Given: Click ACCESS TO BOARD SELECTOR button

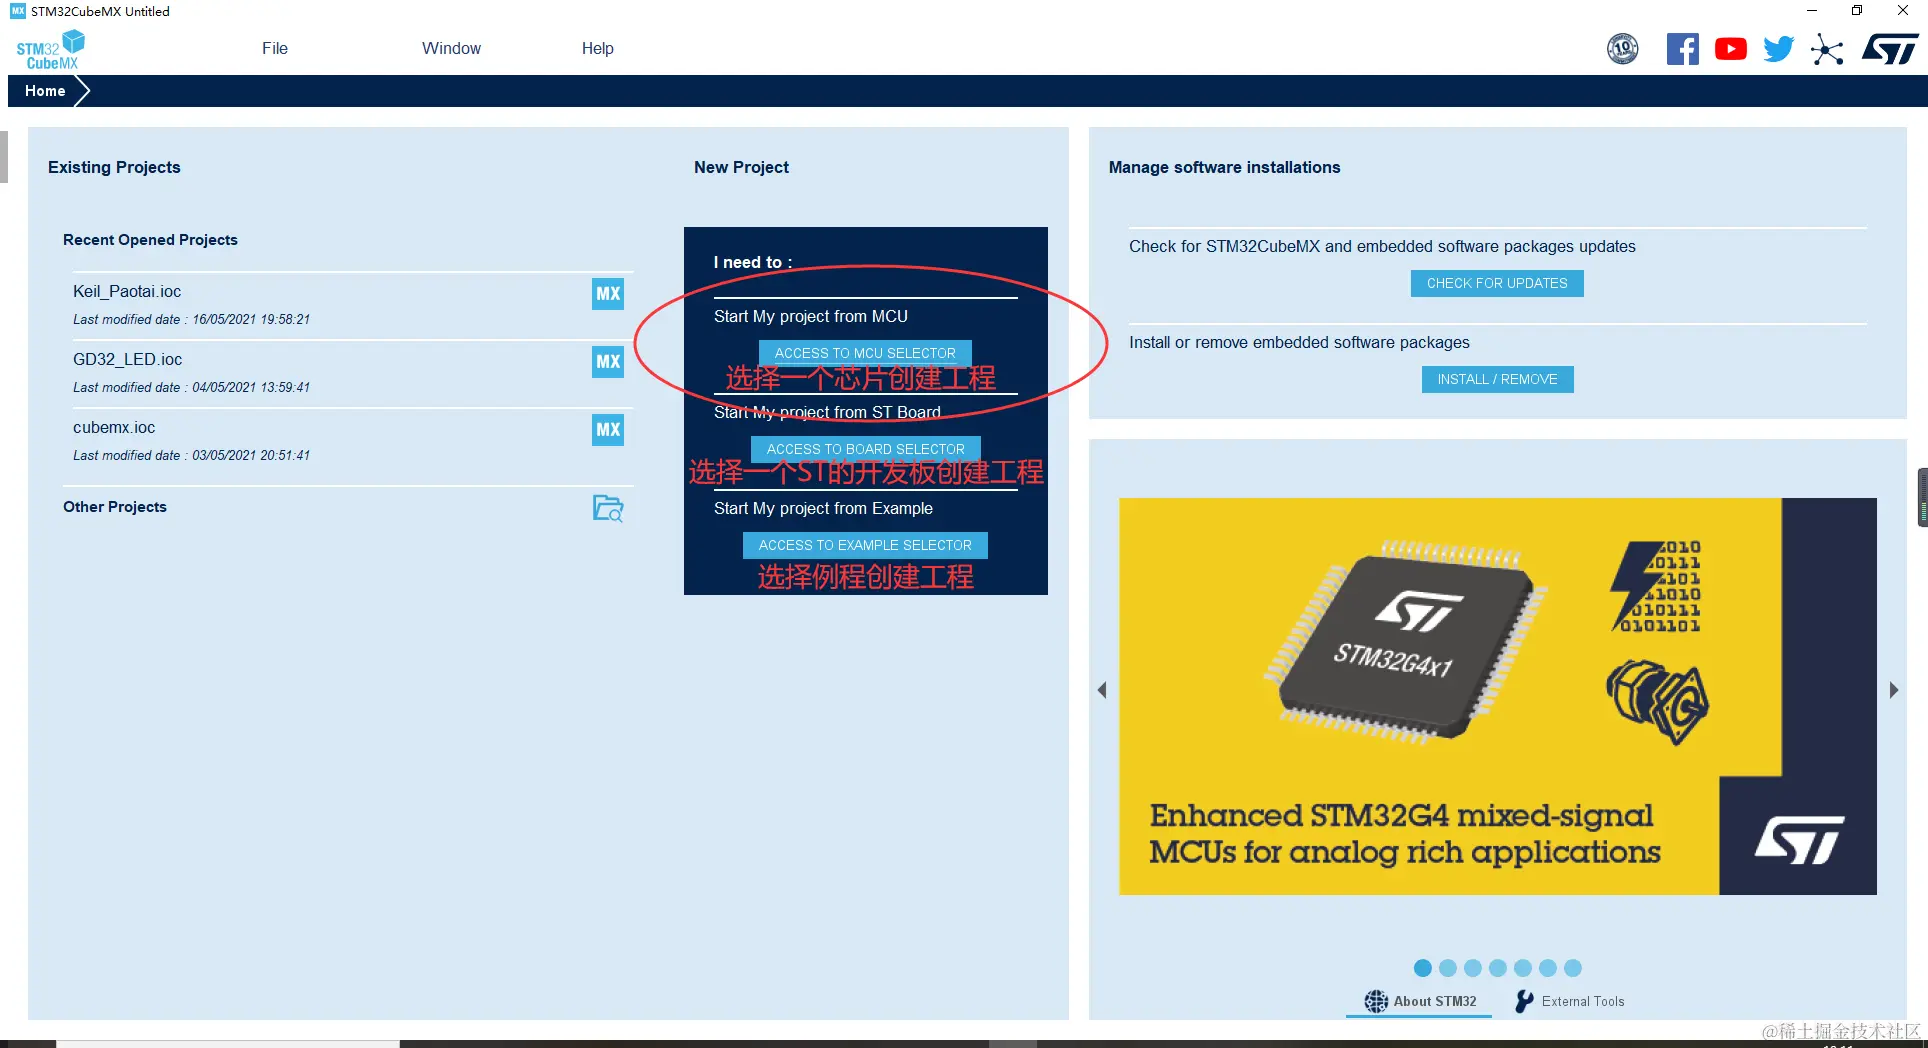Looking at the screenshot, I should coord(865,449).
